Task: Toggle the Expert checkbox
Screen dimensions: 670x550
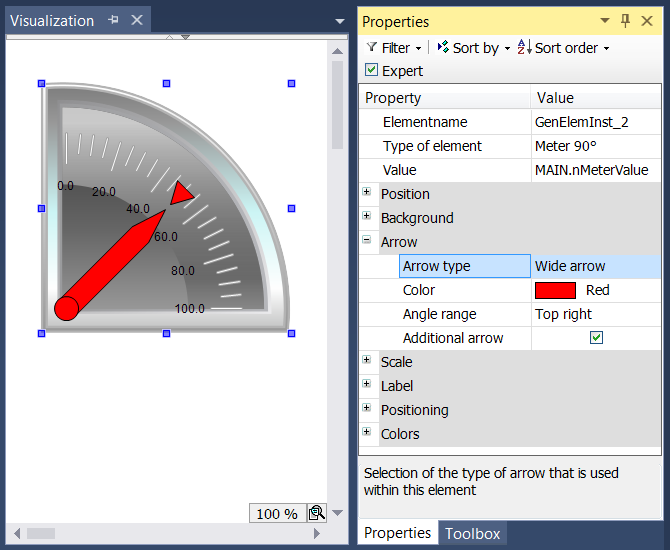Action: coord(371,70)
